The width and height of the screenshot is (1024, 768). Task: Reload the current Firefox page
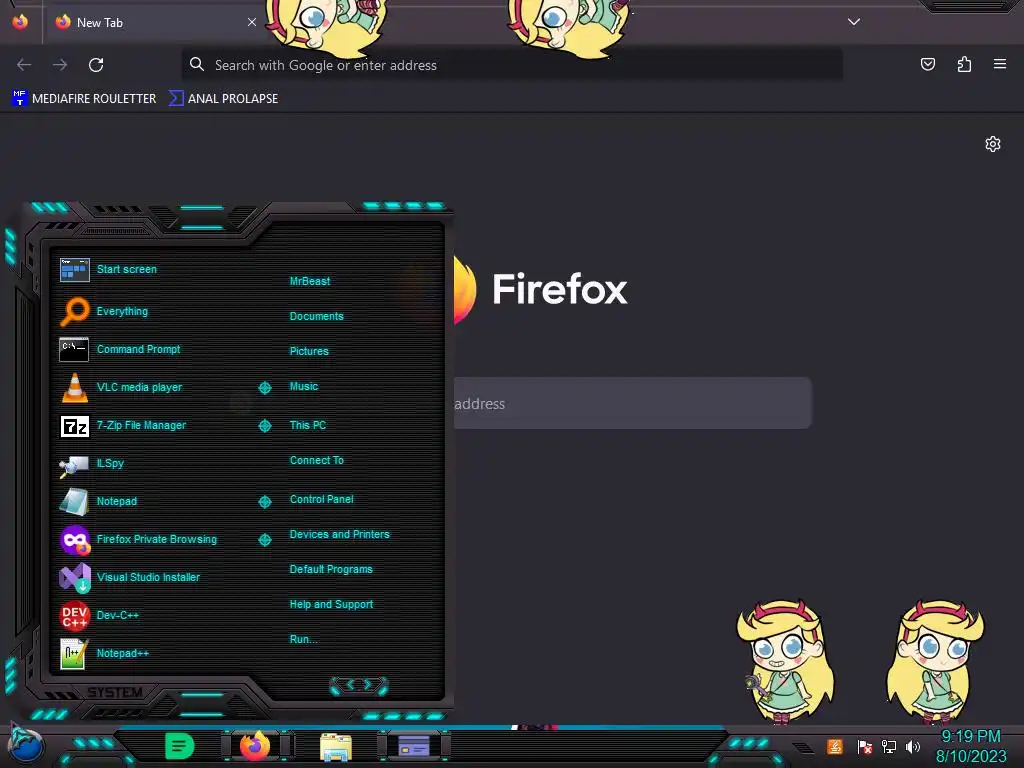click(96, 65)
